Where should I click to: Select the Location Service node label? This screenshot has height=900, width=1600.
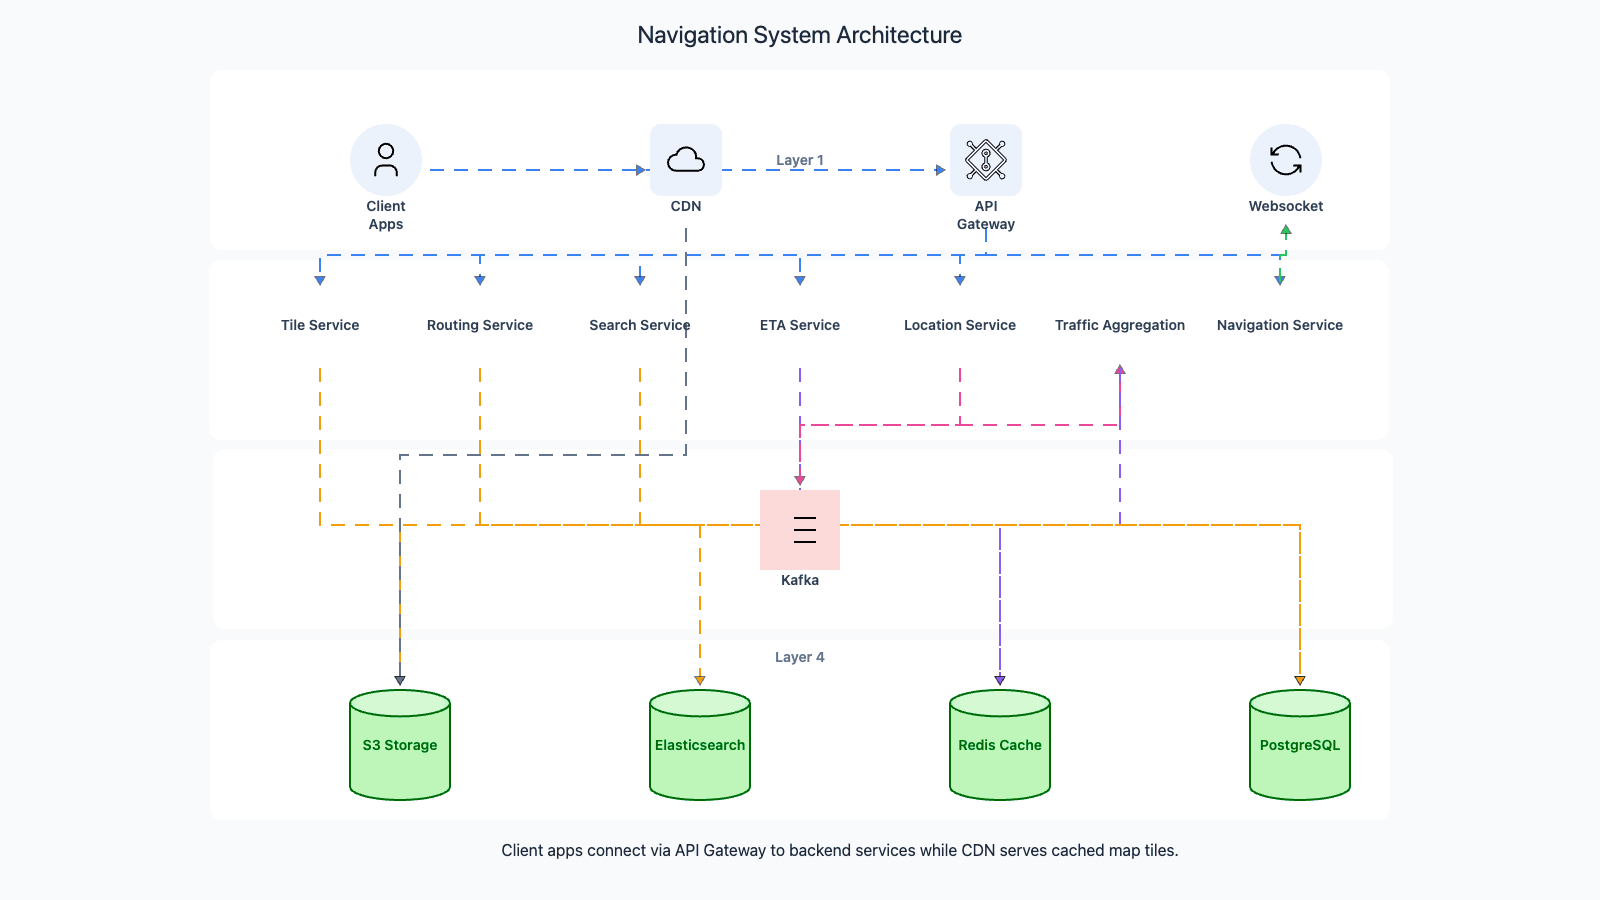(960, 325)
